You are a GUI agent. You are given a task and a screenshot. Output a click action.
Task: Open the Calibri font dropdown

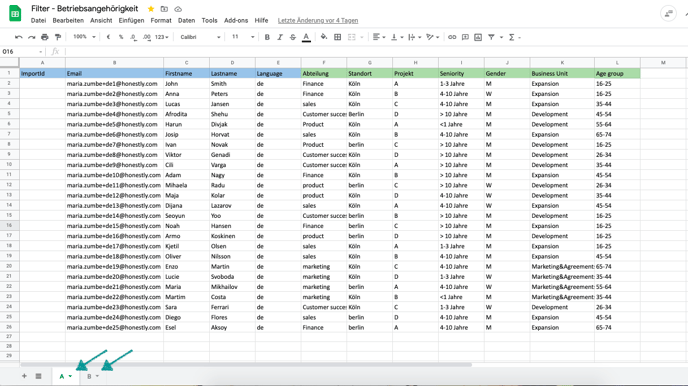[200, 37]
